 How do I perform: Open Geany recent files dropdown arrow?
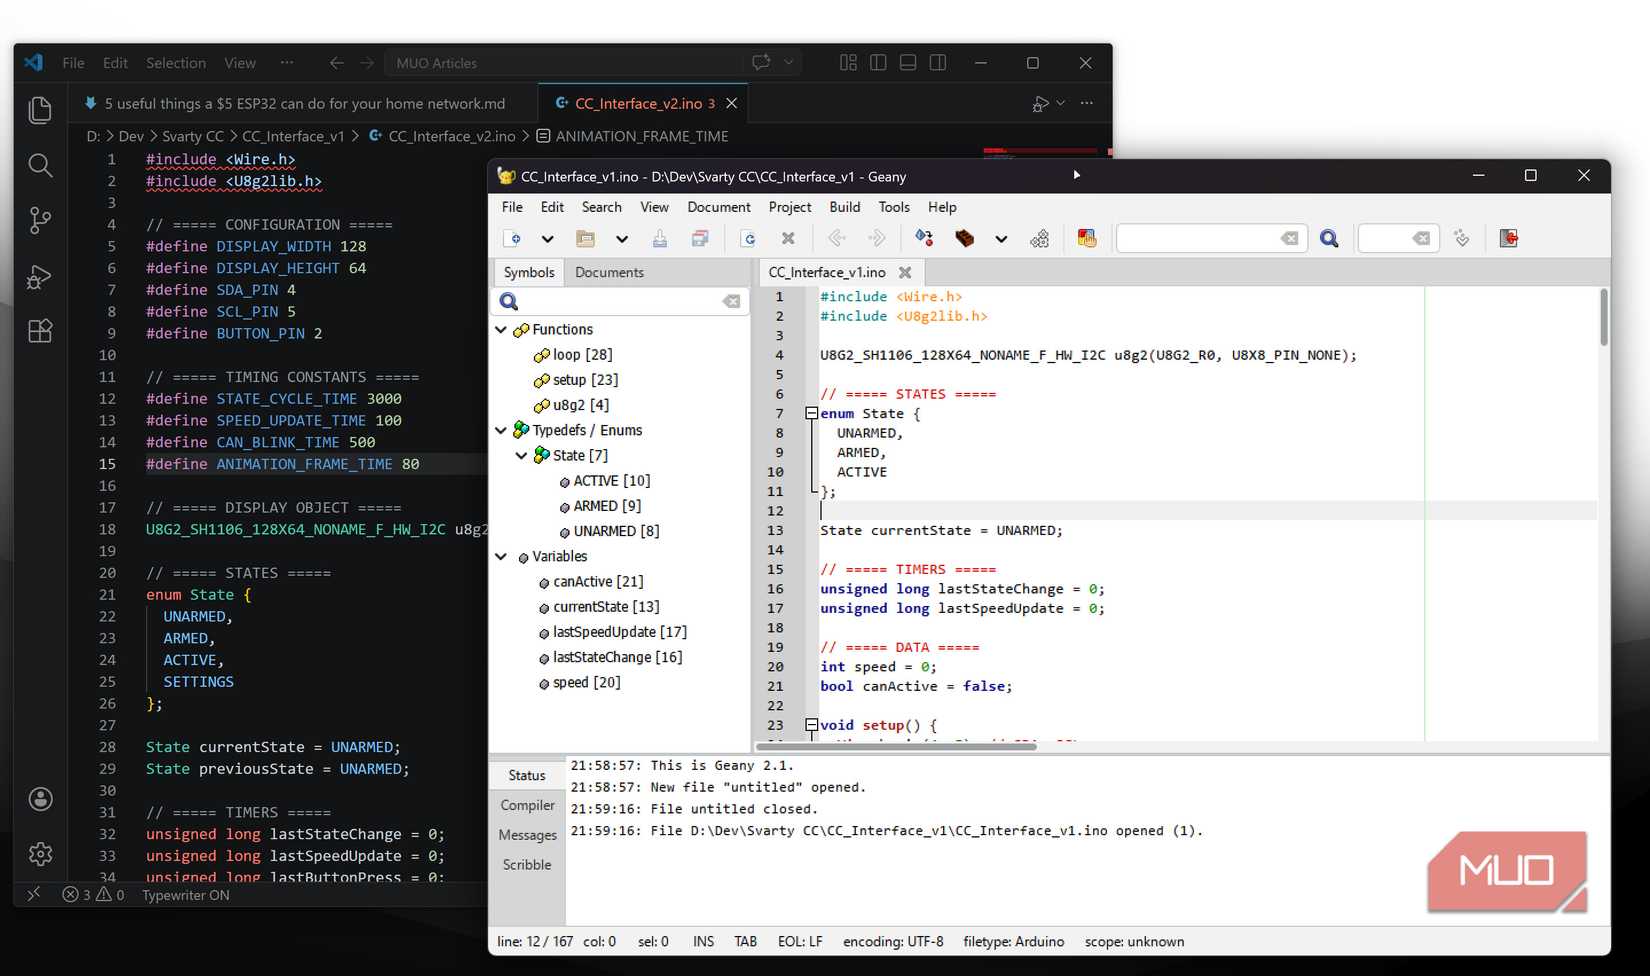click(621, 239)
